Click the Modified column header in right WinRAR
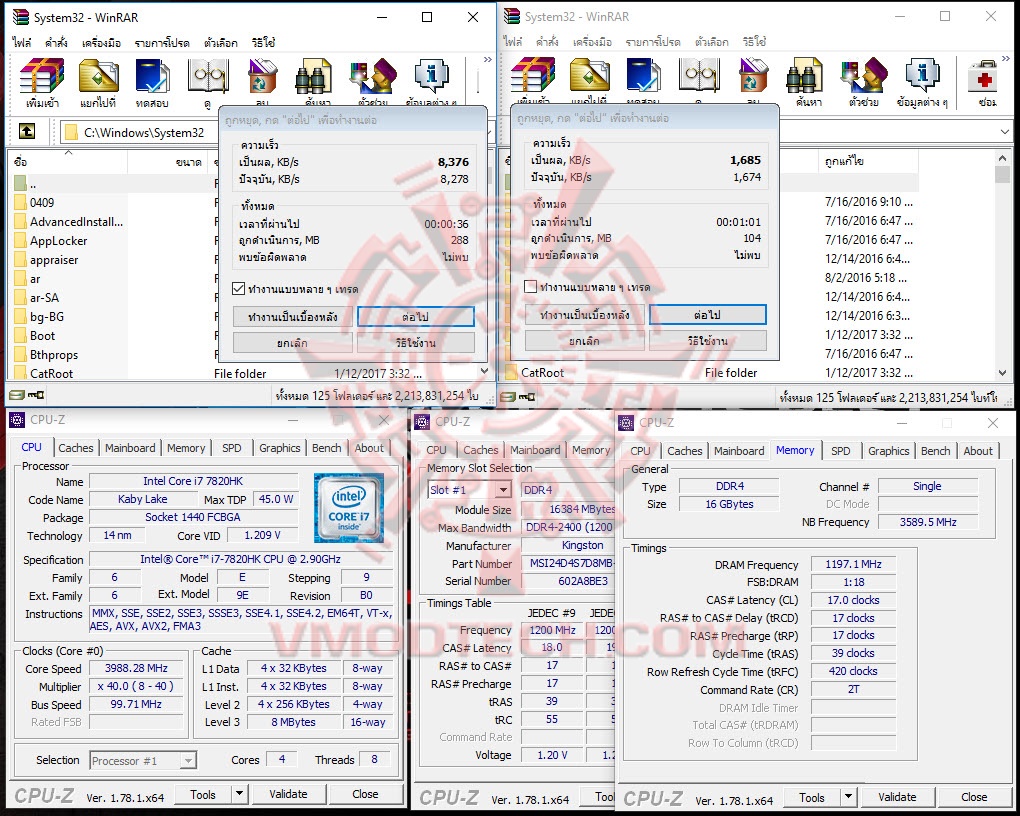1020x816 pixels. point(867,160)
